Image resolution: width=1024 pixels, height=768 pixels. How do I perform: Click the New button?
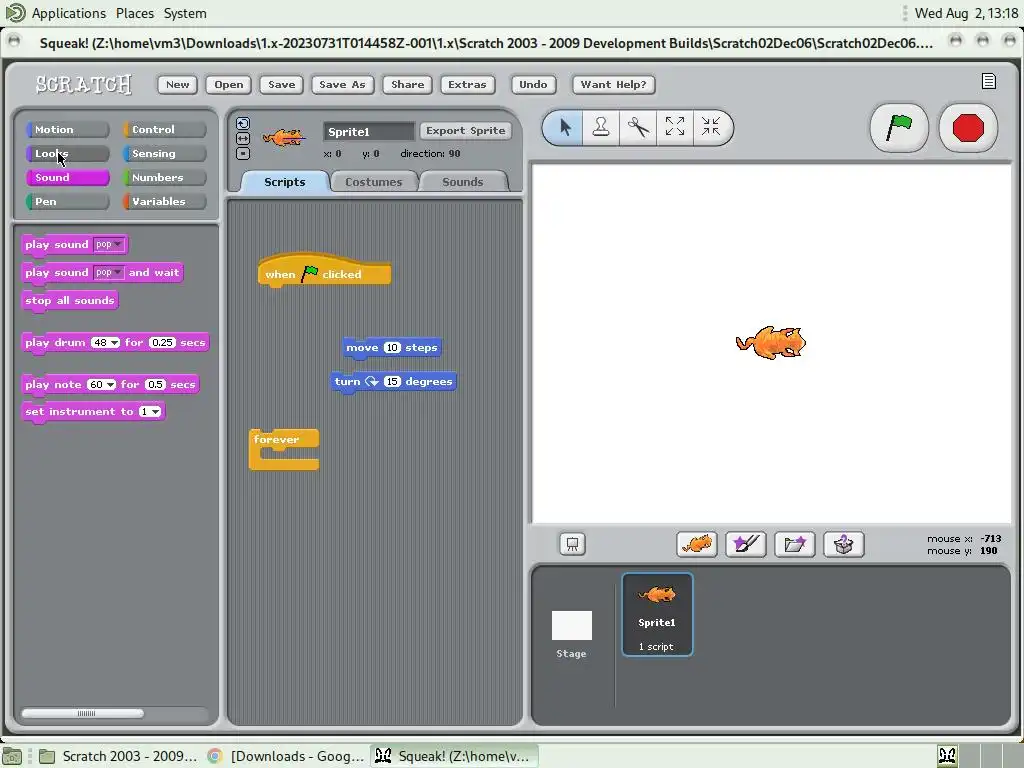click(178, 84)
